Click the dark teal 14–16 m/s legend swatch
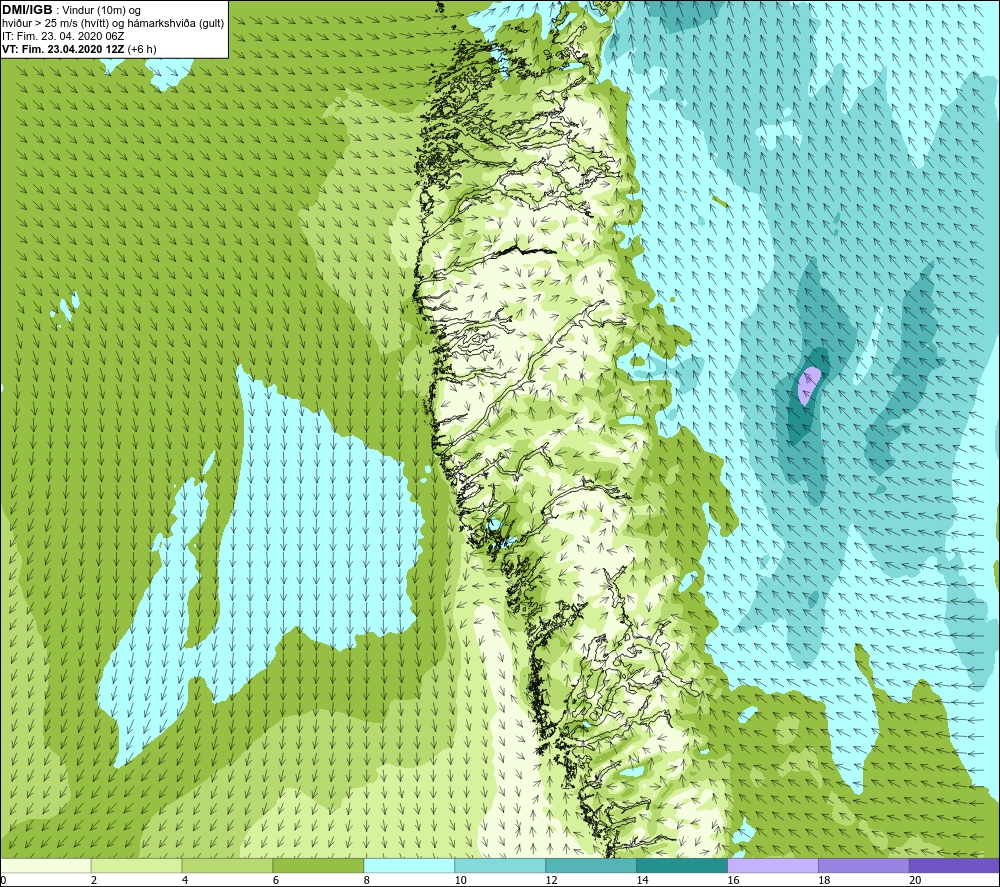This screenshot has width=1000, height=887. (682, 865)
